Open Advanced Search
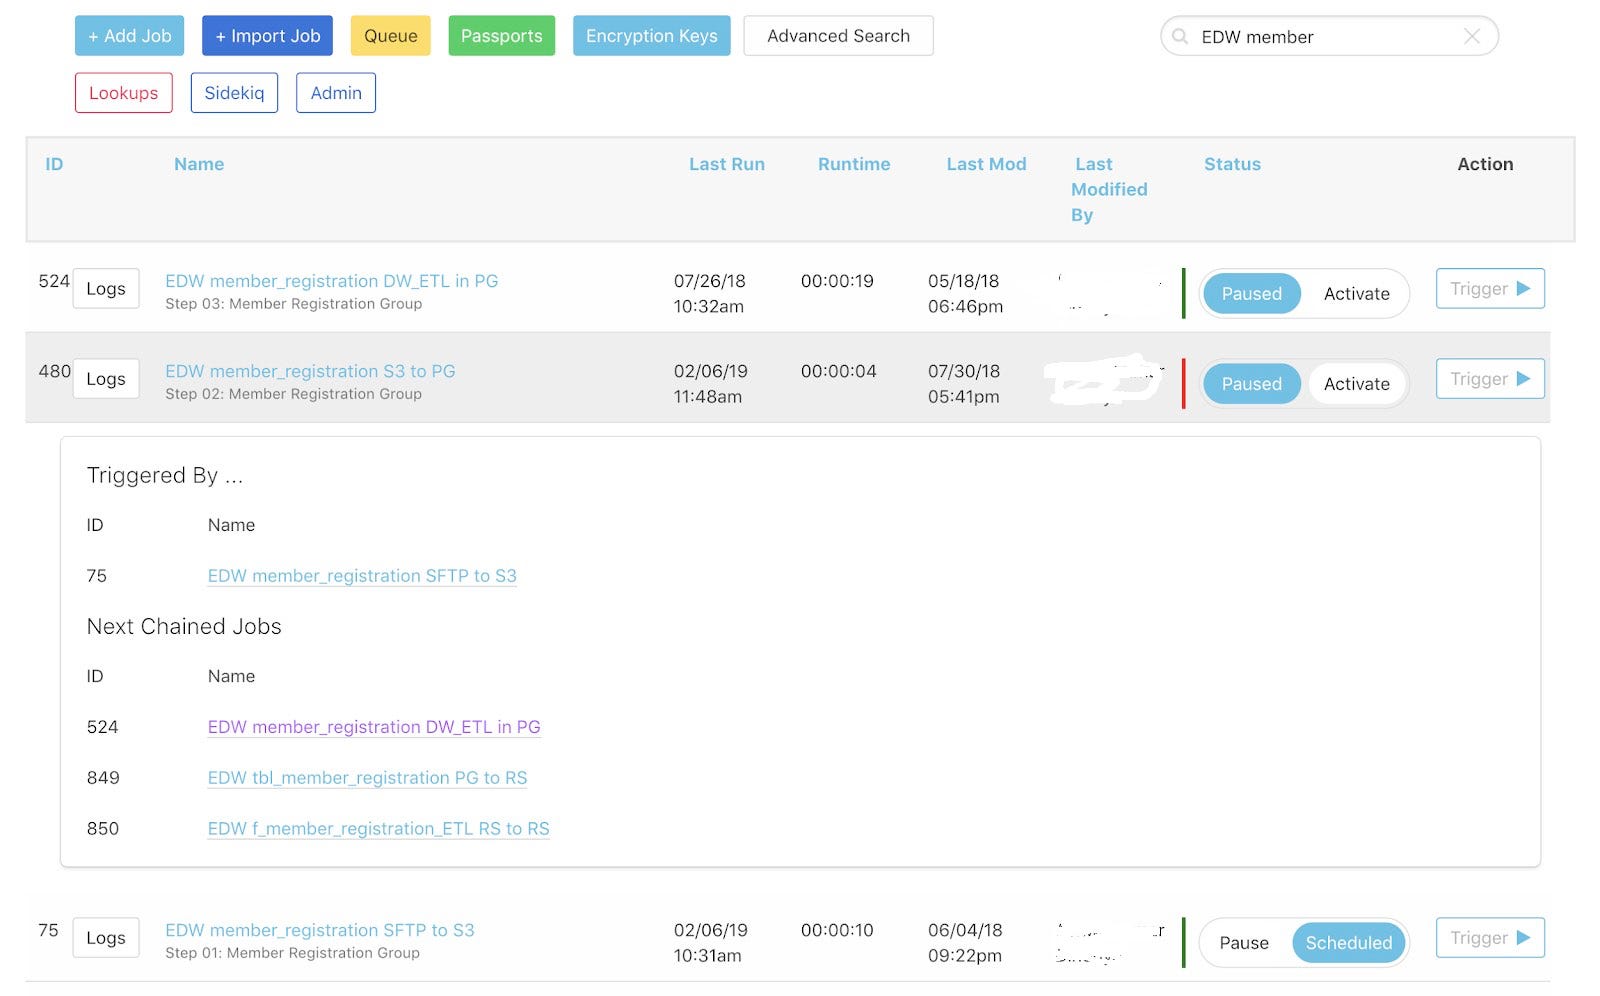 pos(839,36)
